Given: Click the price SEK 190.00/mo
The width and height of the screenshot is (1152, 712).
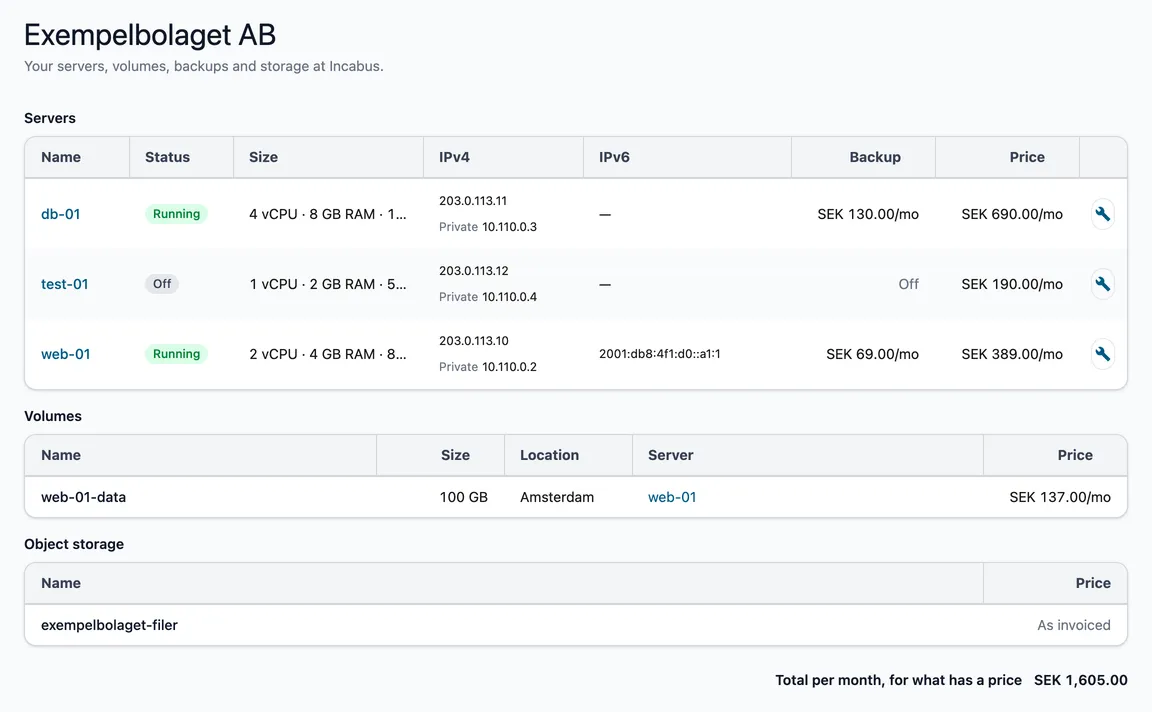Looking at the screenshot, I should pyautogui.click(x=1012, y=284).
